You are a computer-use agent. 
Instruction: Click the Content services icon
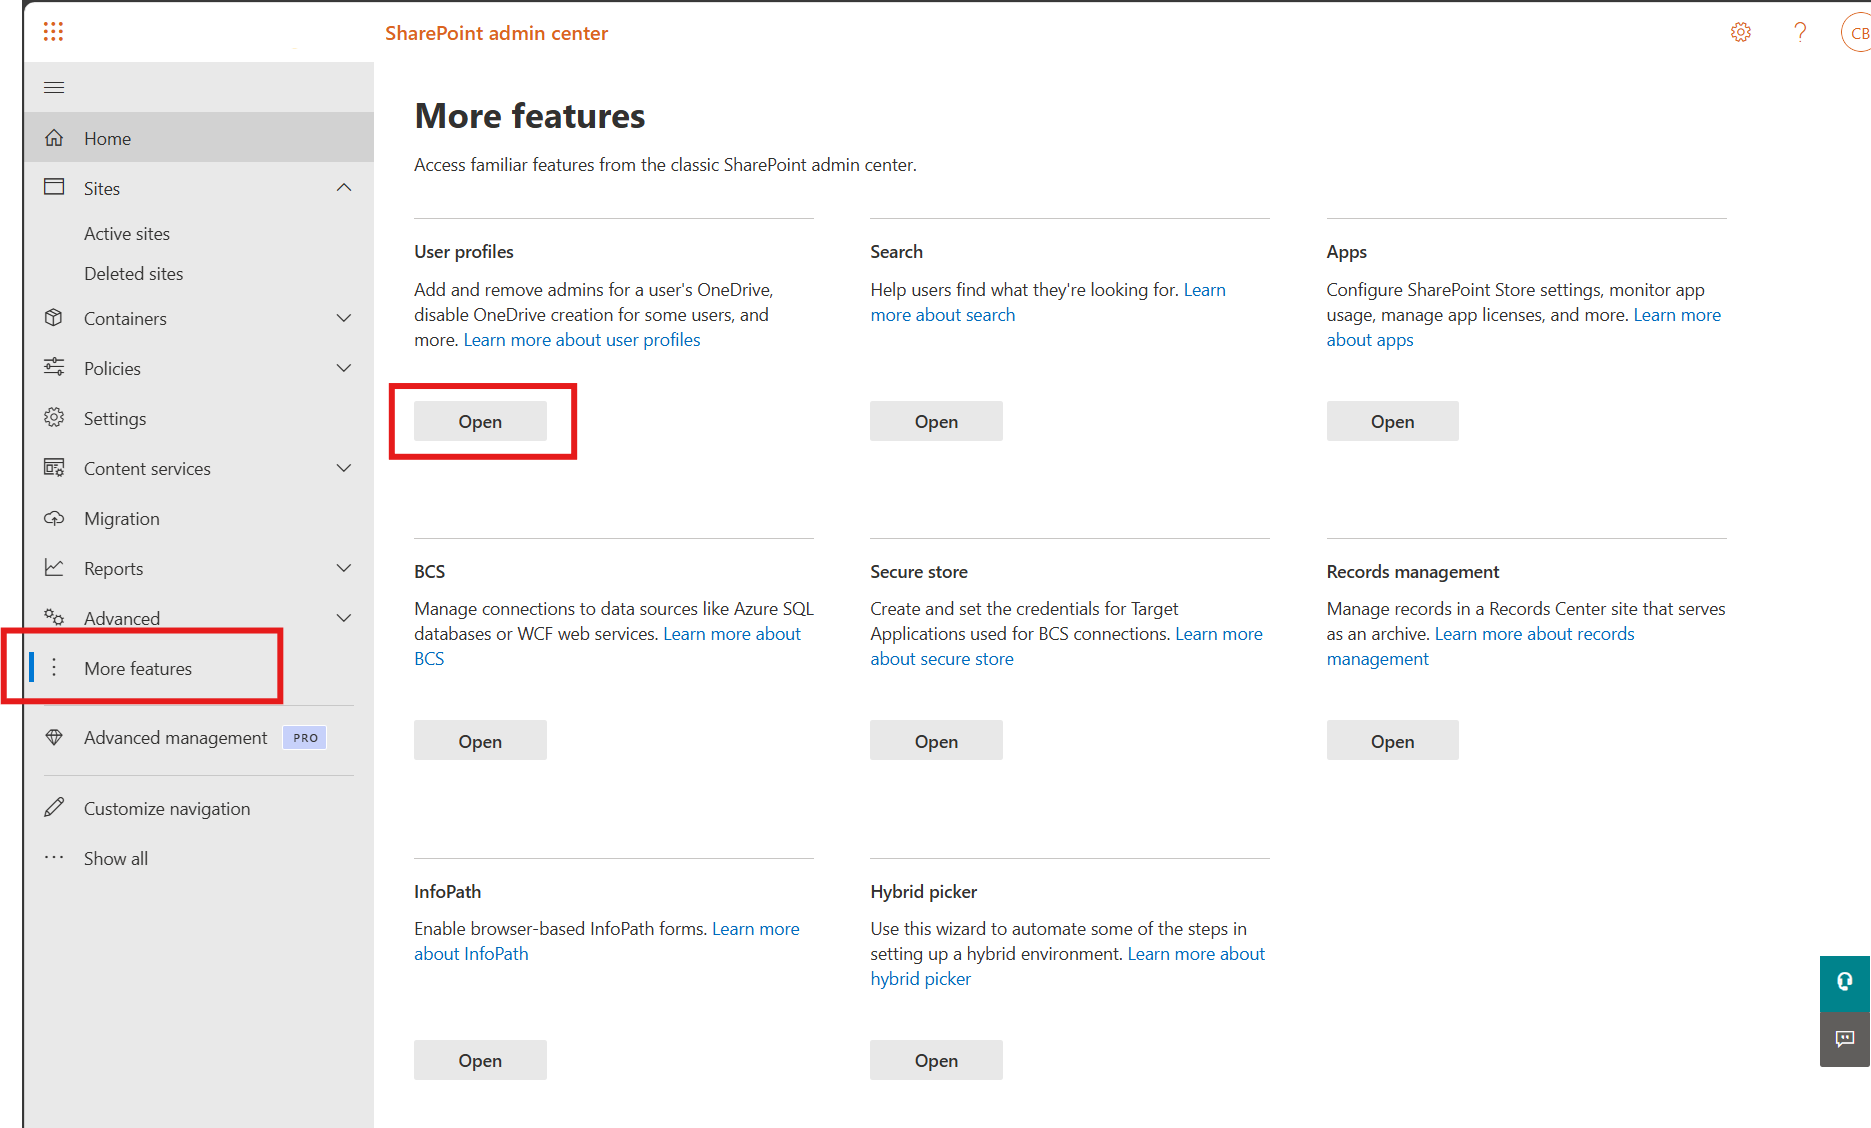[x=54, y=467]
